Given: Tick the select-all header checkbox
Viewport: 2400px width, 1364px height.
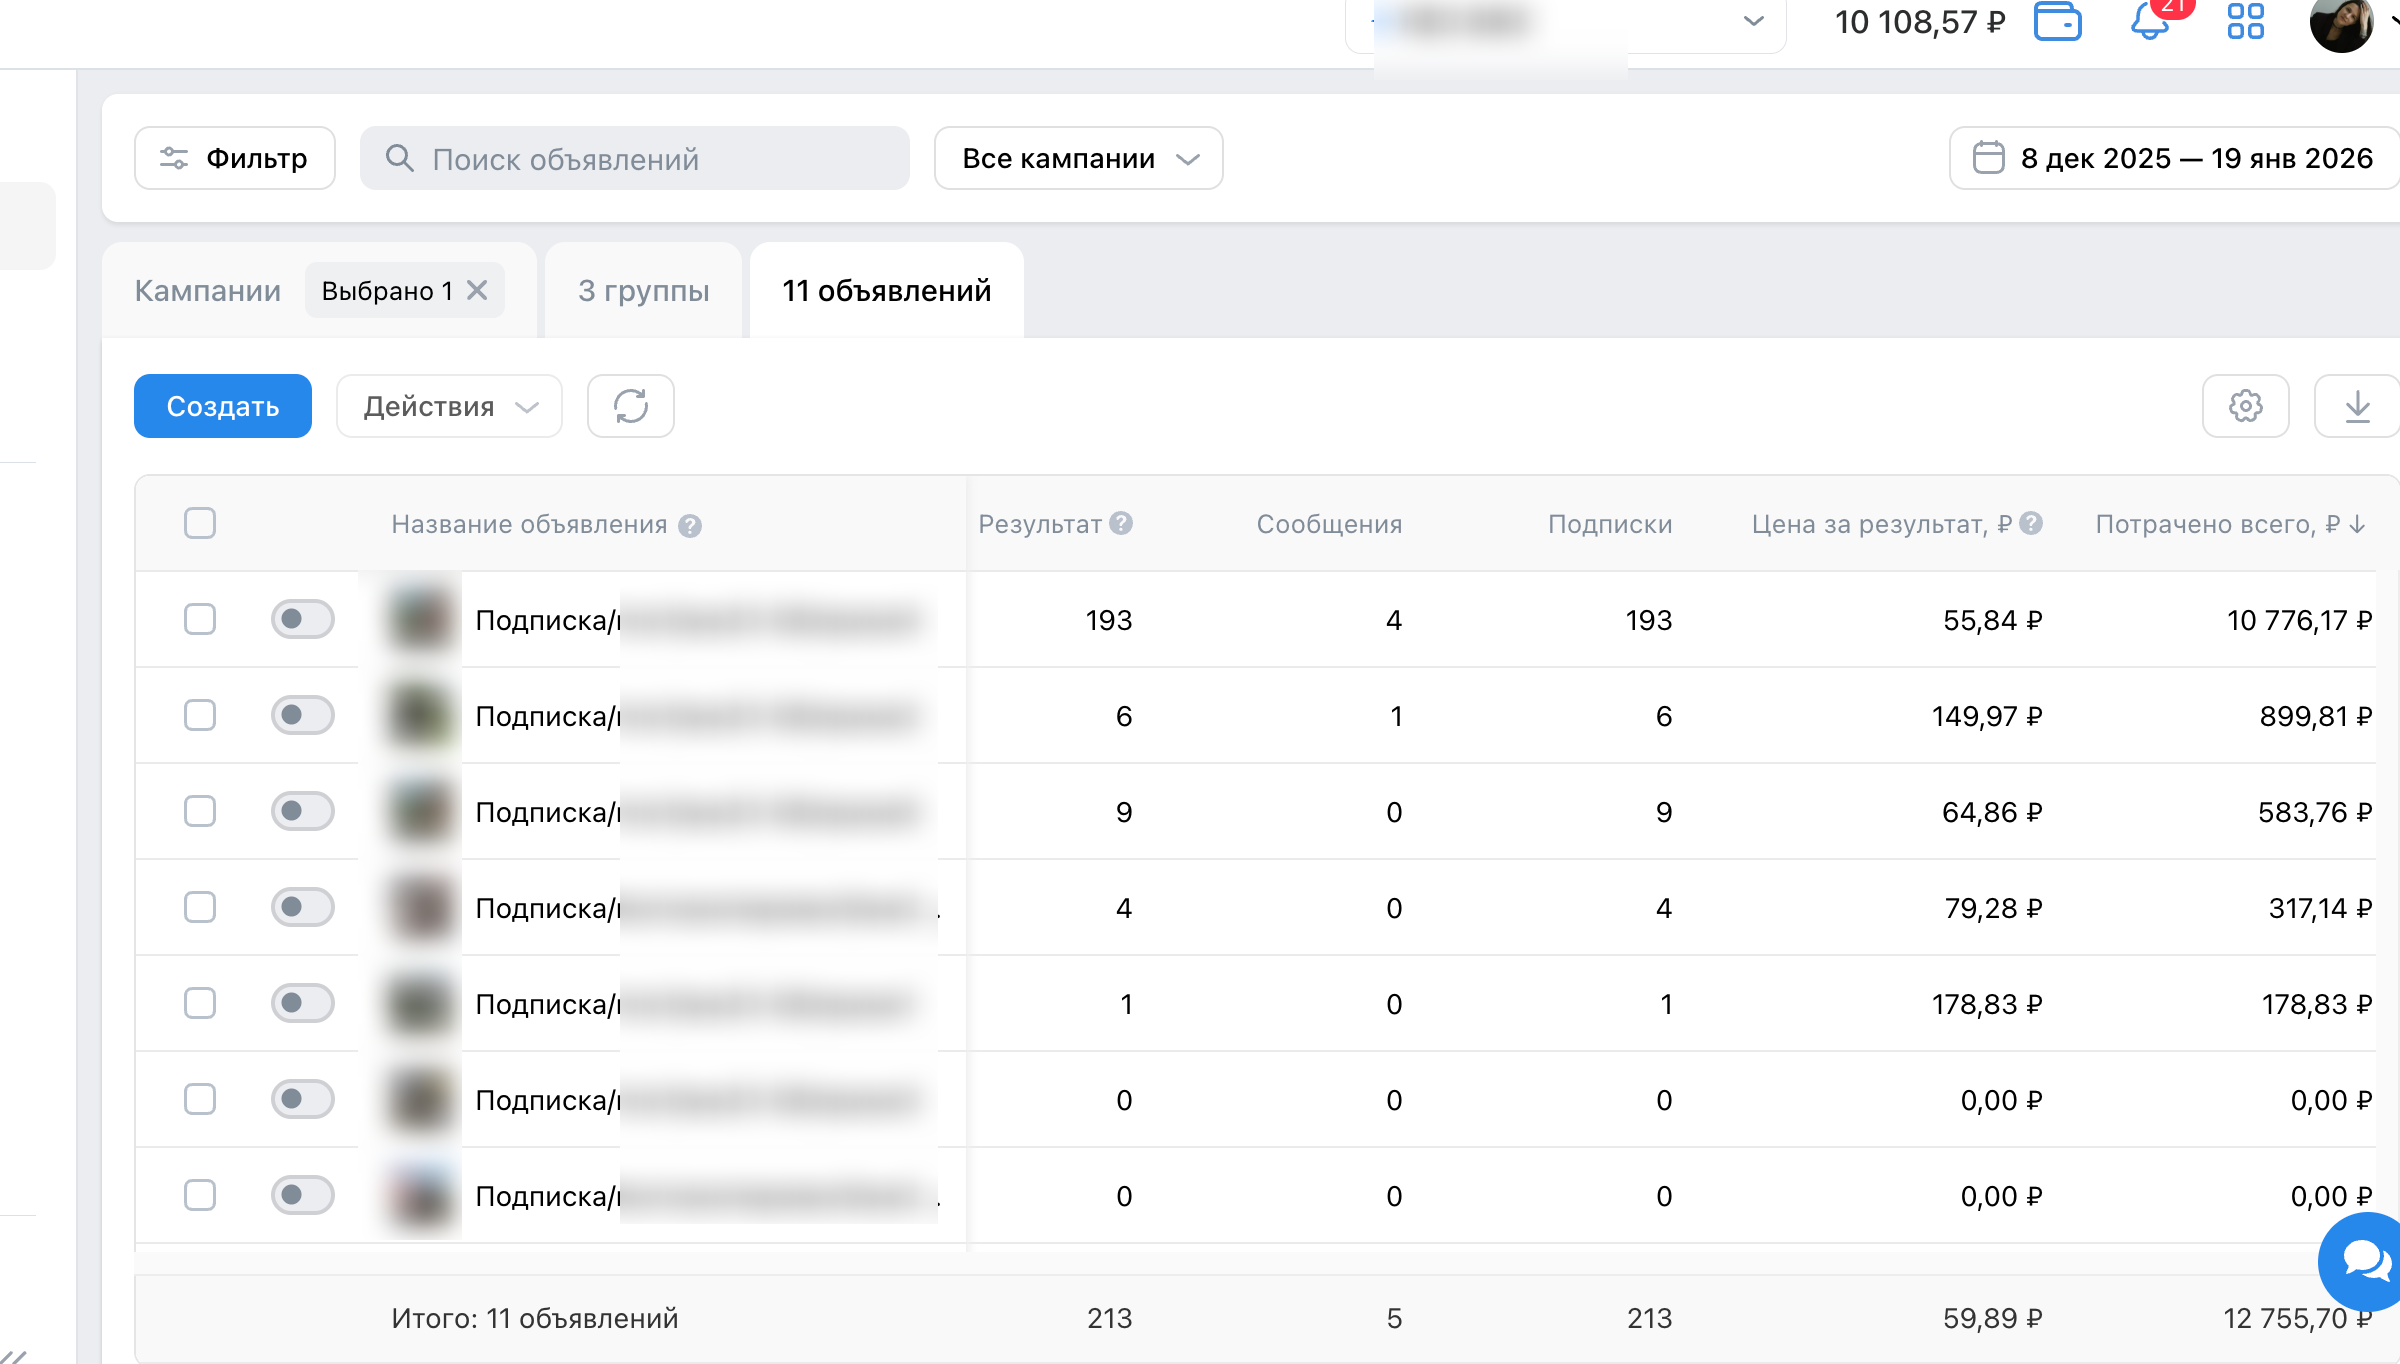Looking at the screenshot, I should pos(200,523).
